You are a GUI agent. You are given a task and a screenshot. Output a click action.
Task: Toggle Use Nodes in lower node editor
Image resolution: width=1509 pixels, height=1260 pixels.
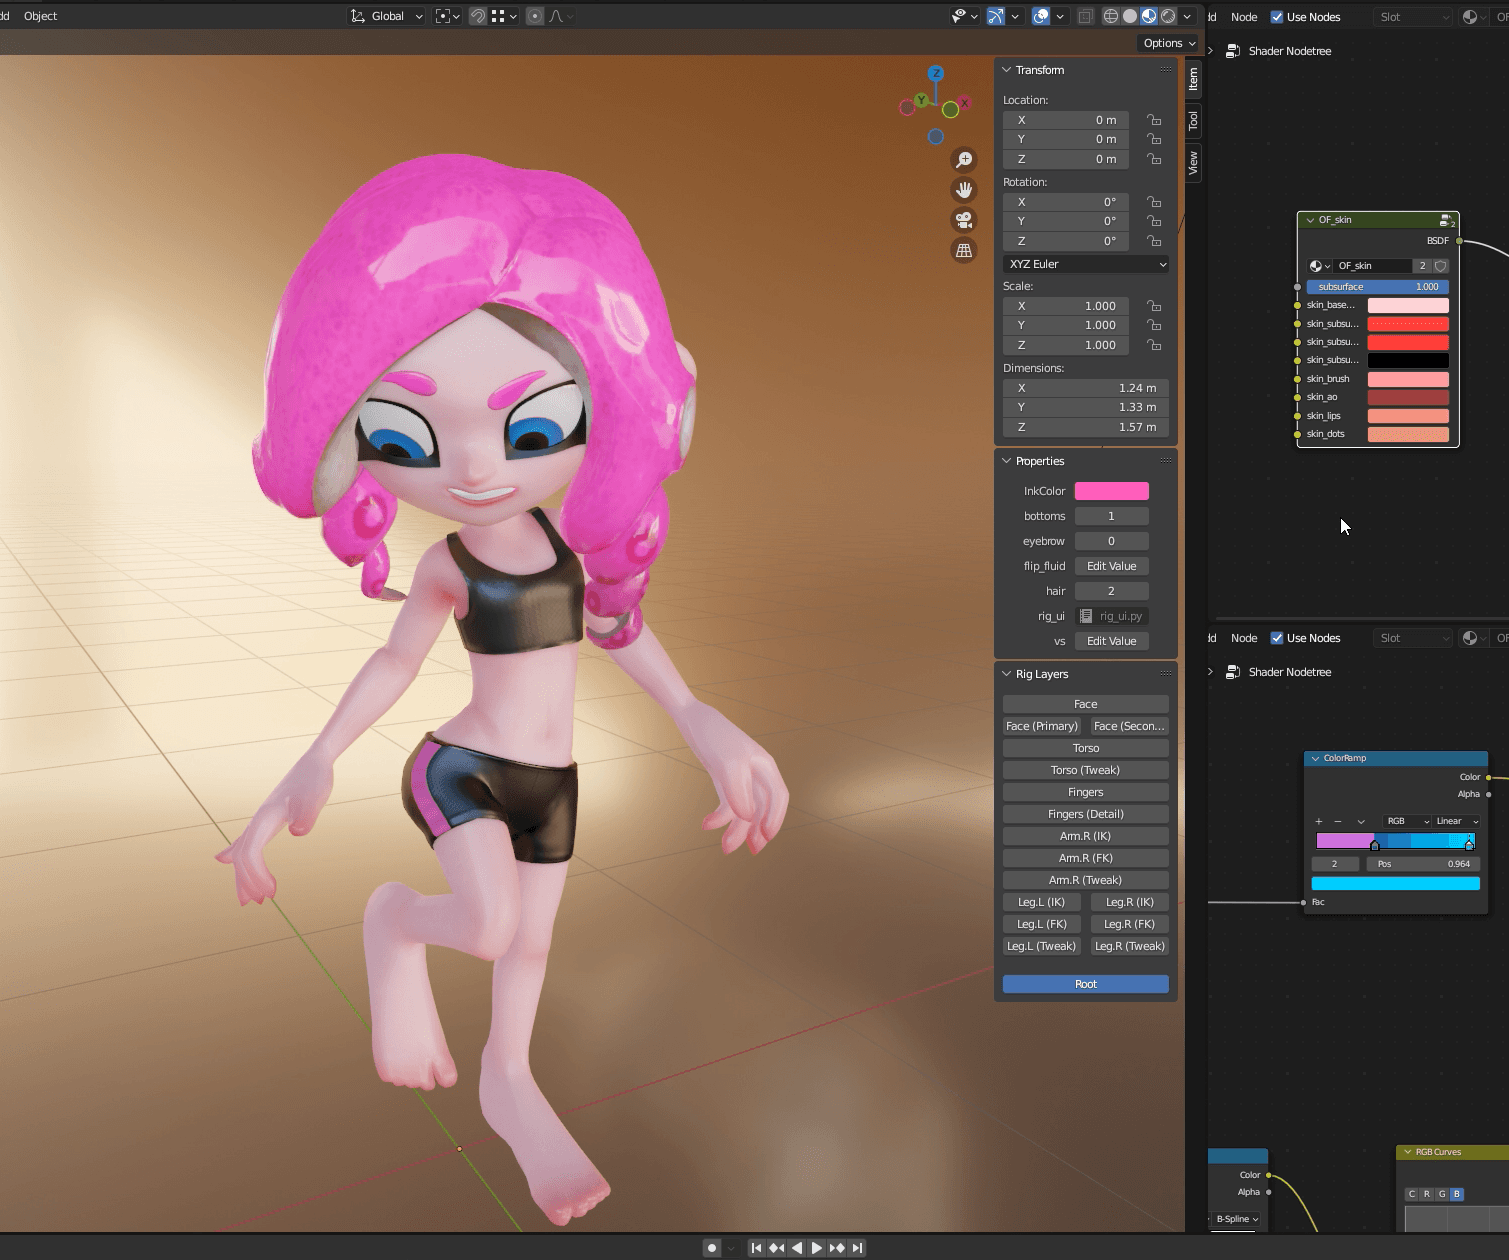coord(1277,638)
